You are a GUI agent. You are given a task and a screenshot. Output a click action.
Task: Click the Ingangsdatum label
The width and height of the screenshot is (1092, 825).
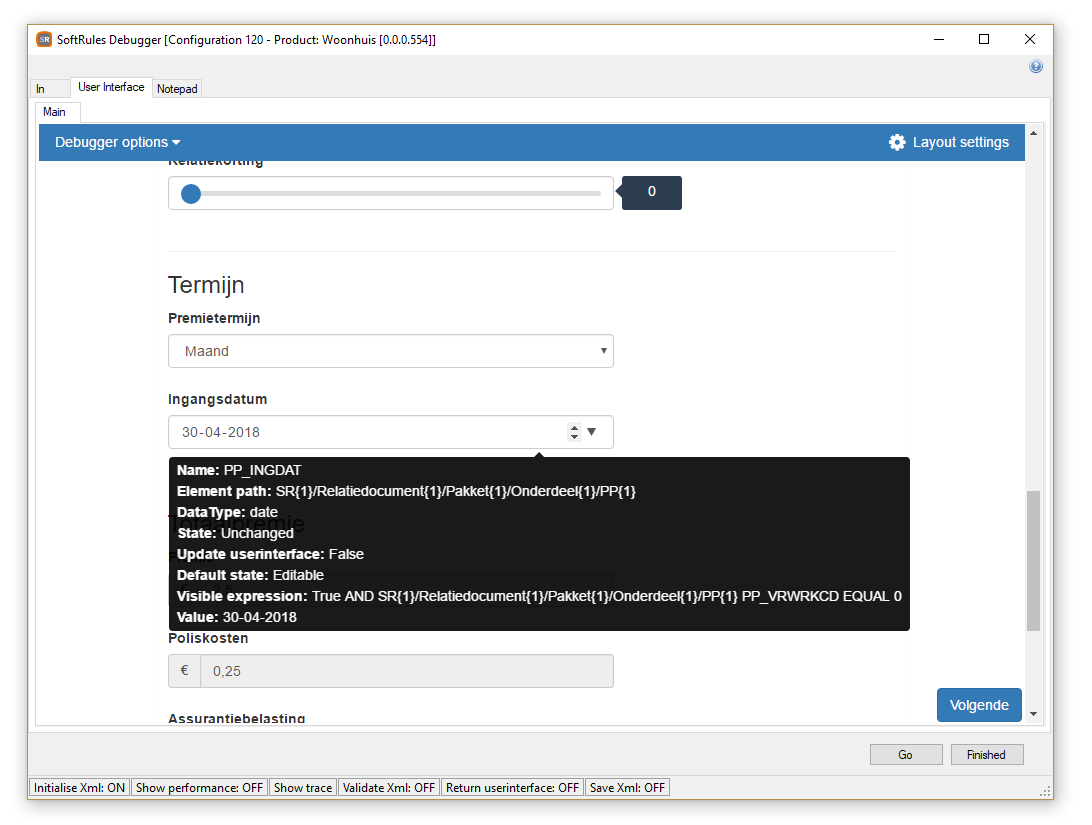(x=217, y=400)
